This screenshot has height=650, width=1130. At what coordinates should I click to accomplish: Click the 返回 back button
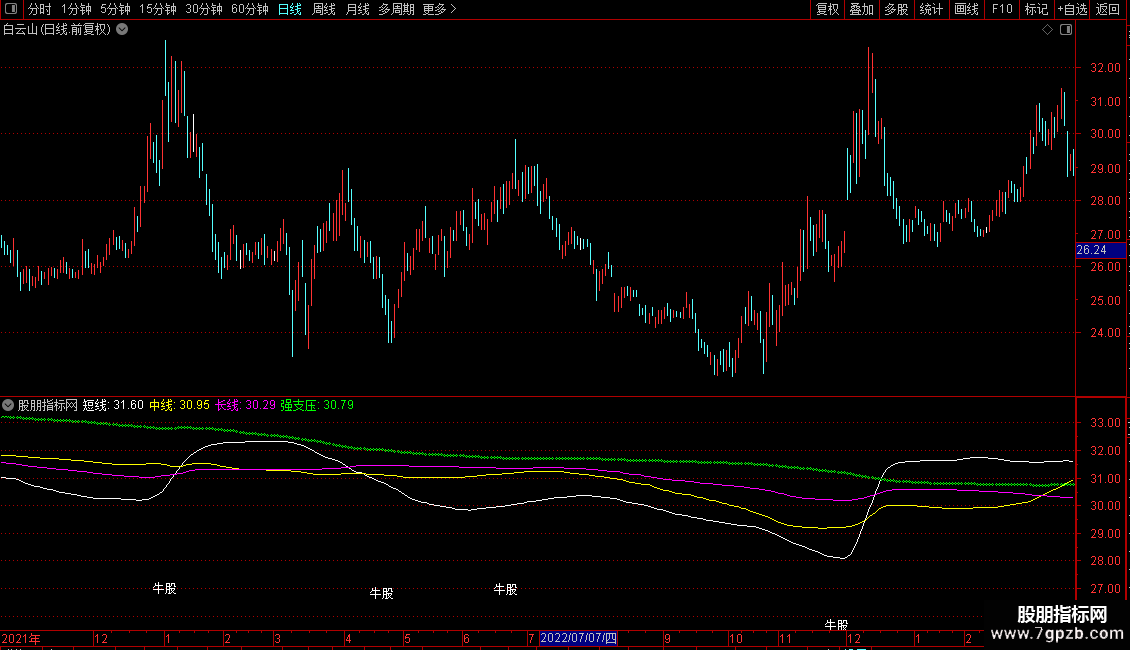(x=1108, y=9)
